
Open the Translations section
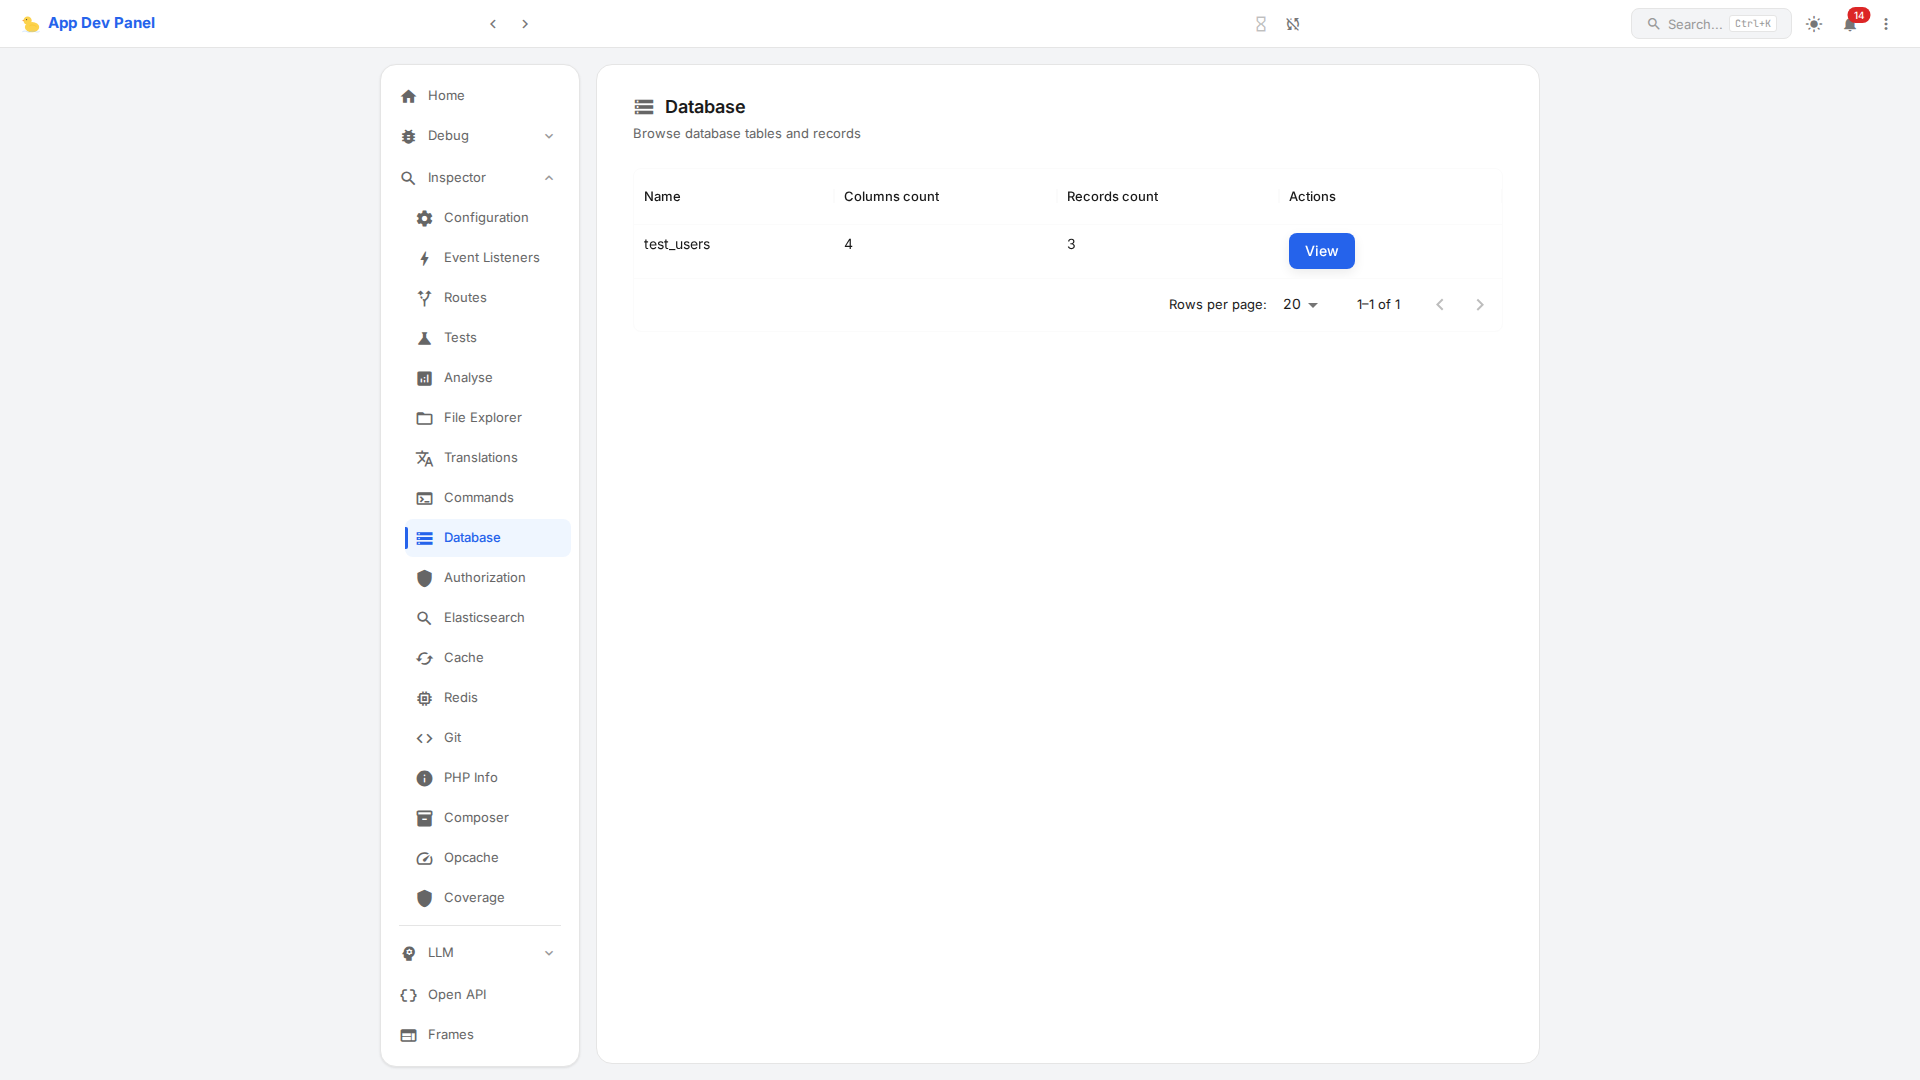pos(480,457)
